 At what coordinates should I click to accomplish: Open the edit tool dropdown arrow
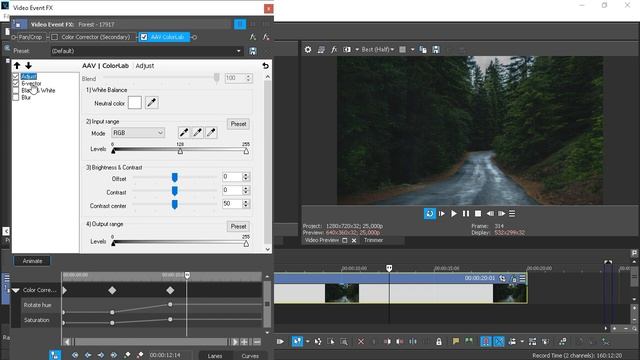coord(307,342)
